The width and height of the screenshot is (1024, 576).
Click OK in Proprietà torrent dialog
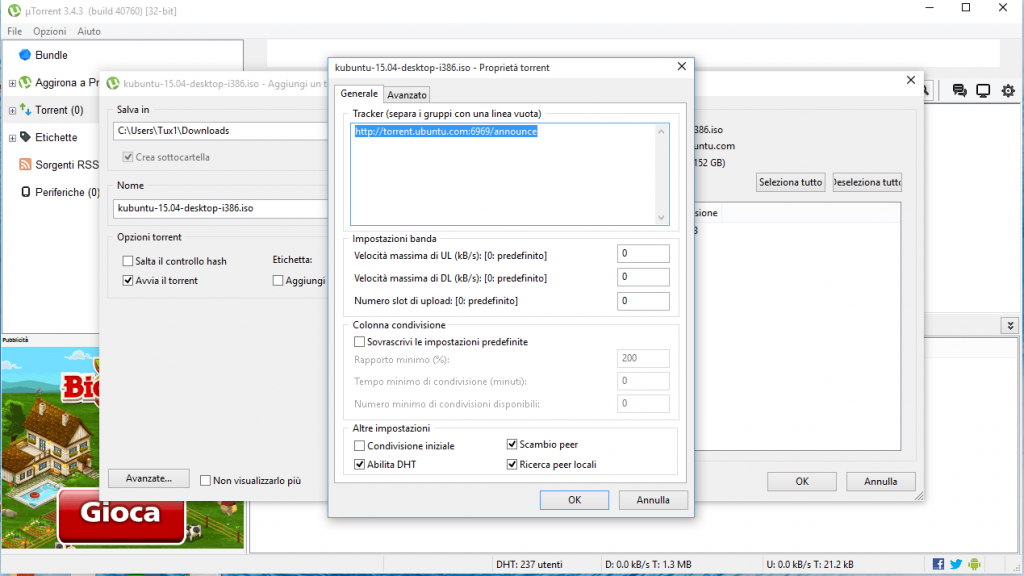pos(574,500)
